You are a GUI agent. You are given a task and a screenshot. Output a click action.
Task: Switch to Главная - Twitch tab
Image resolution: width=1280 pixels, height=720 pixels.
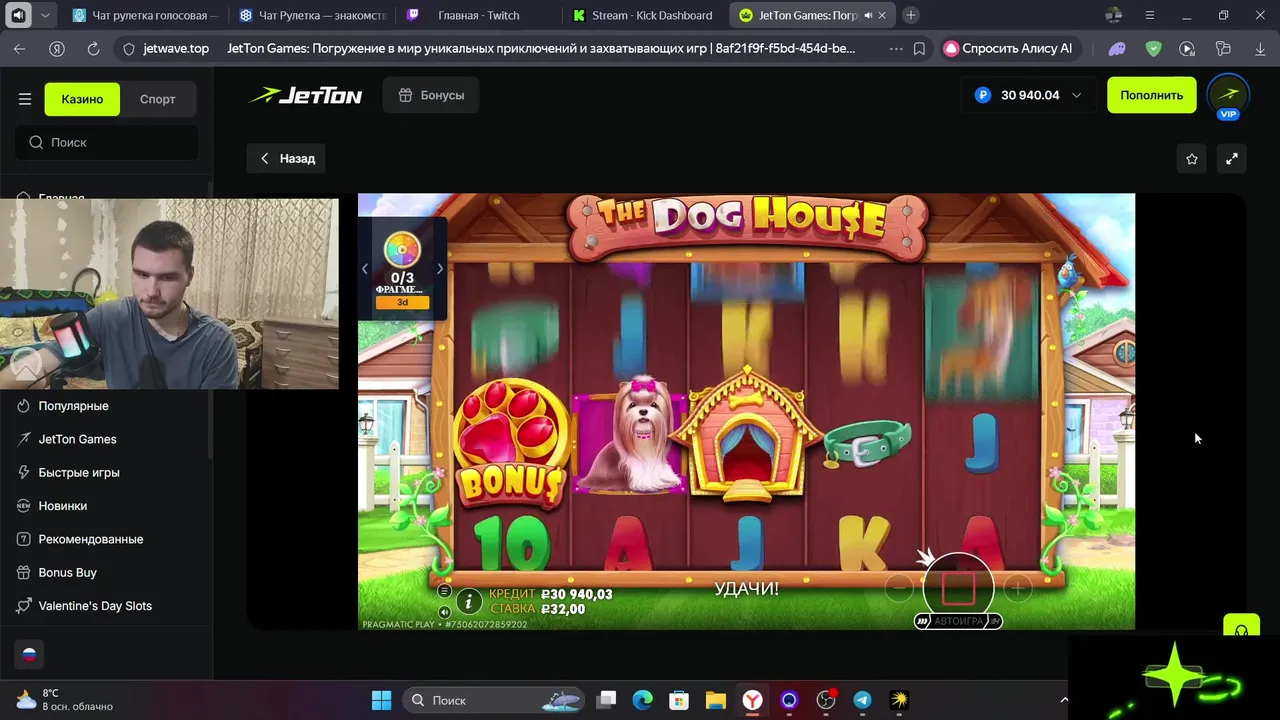(479, 15)
